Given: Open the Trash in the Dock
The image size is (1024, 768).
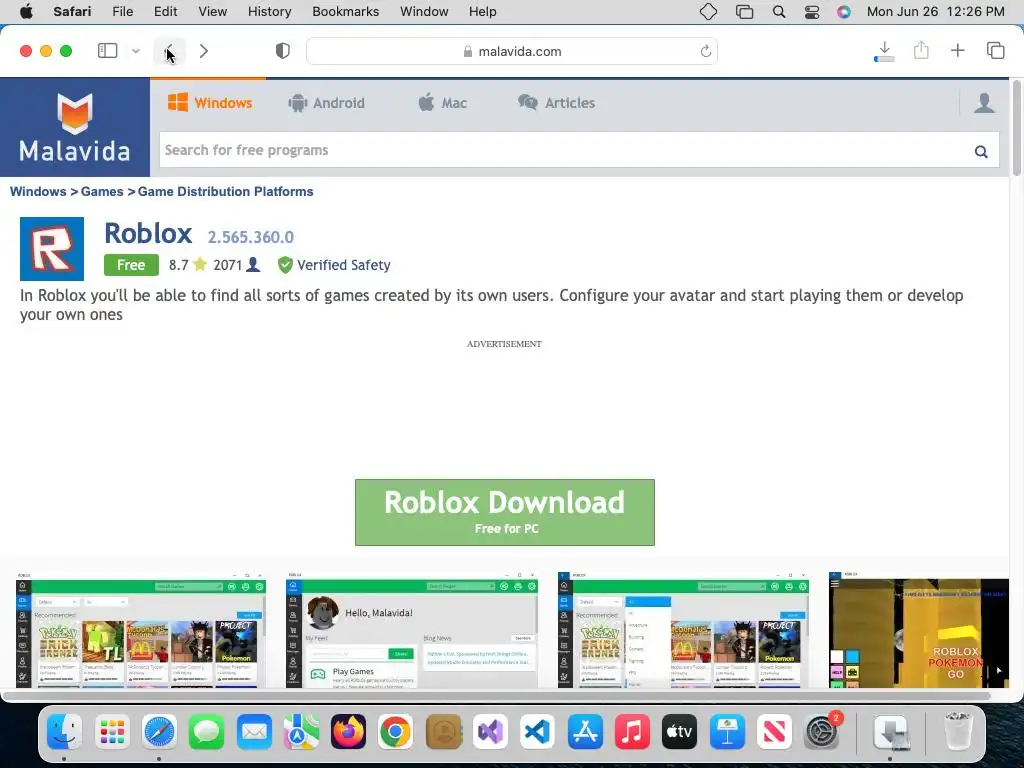Looking at the screenshot, I should [957, 731].
